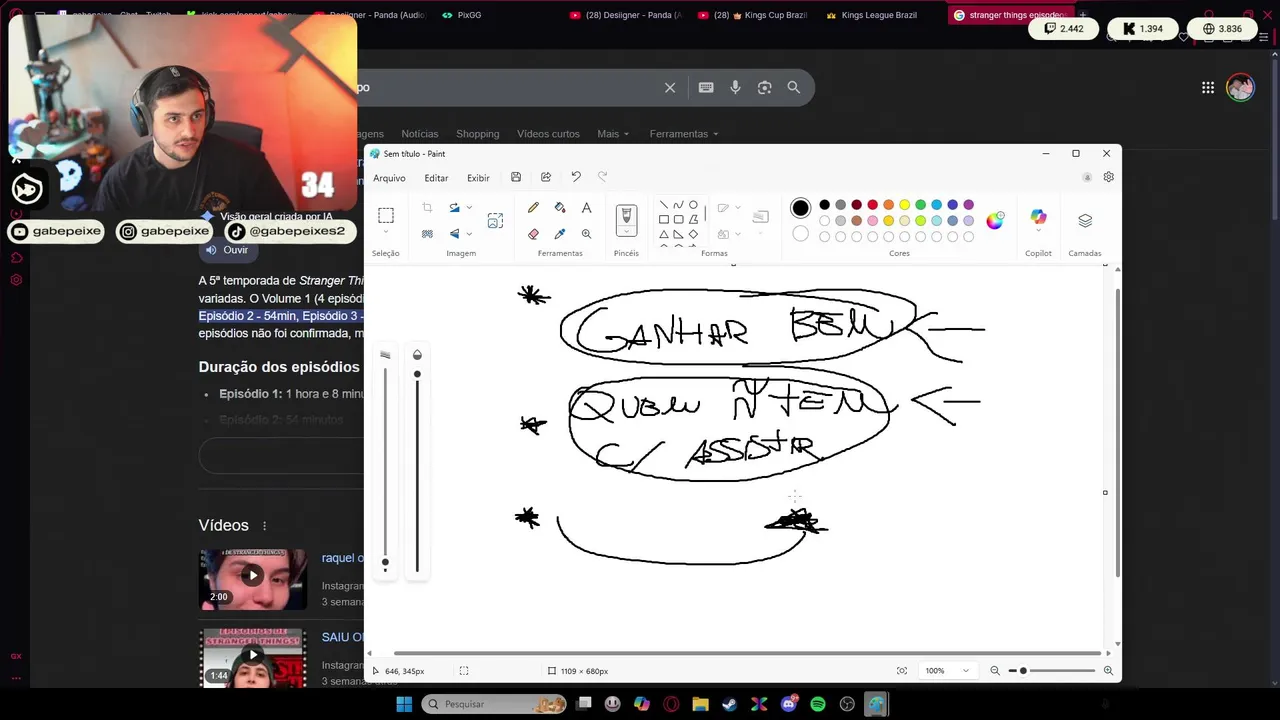The width and height of the screenshot is (1280, 720).
Task: Open the Vídeos curtos search tab
Action: (548, 134)
